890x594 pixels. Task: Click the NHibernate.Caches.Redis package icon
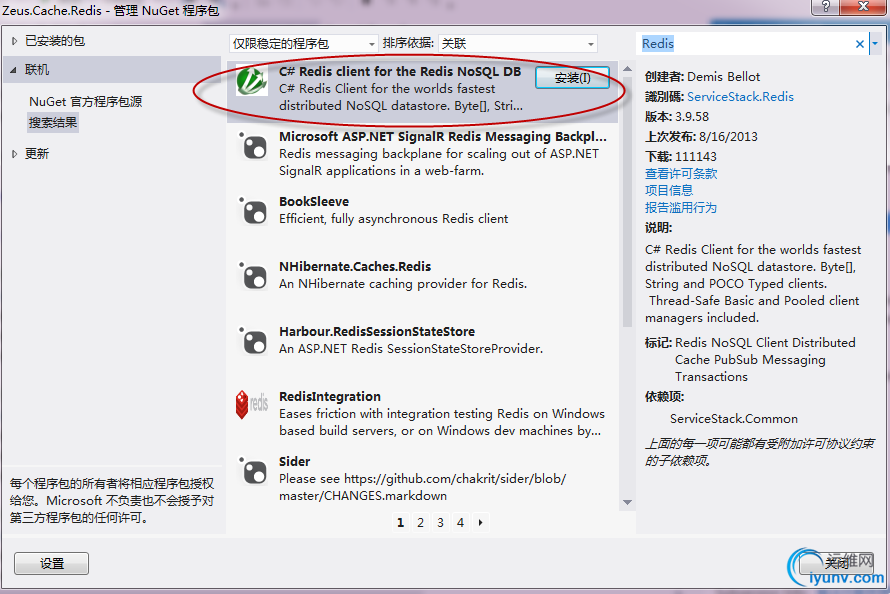click(253, 277)
